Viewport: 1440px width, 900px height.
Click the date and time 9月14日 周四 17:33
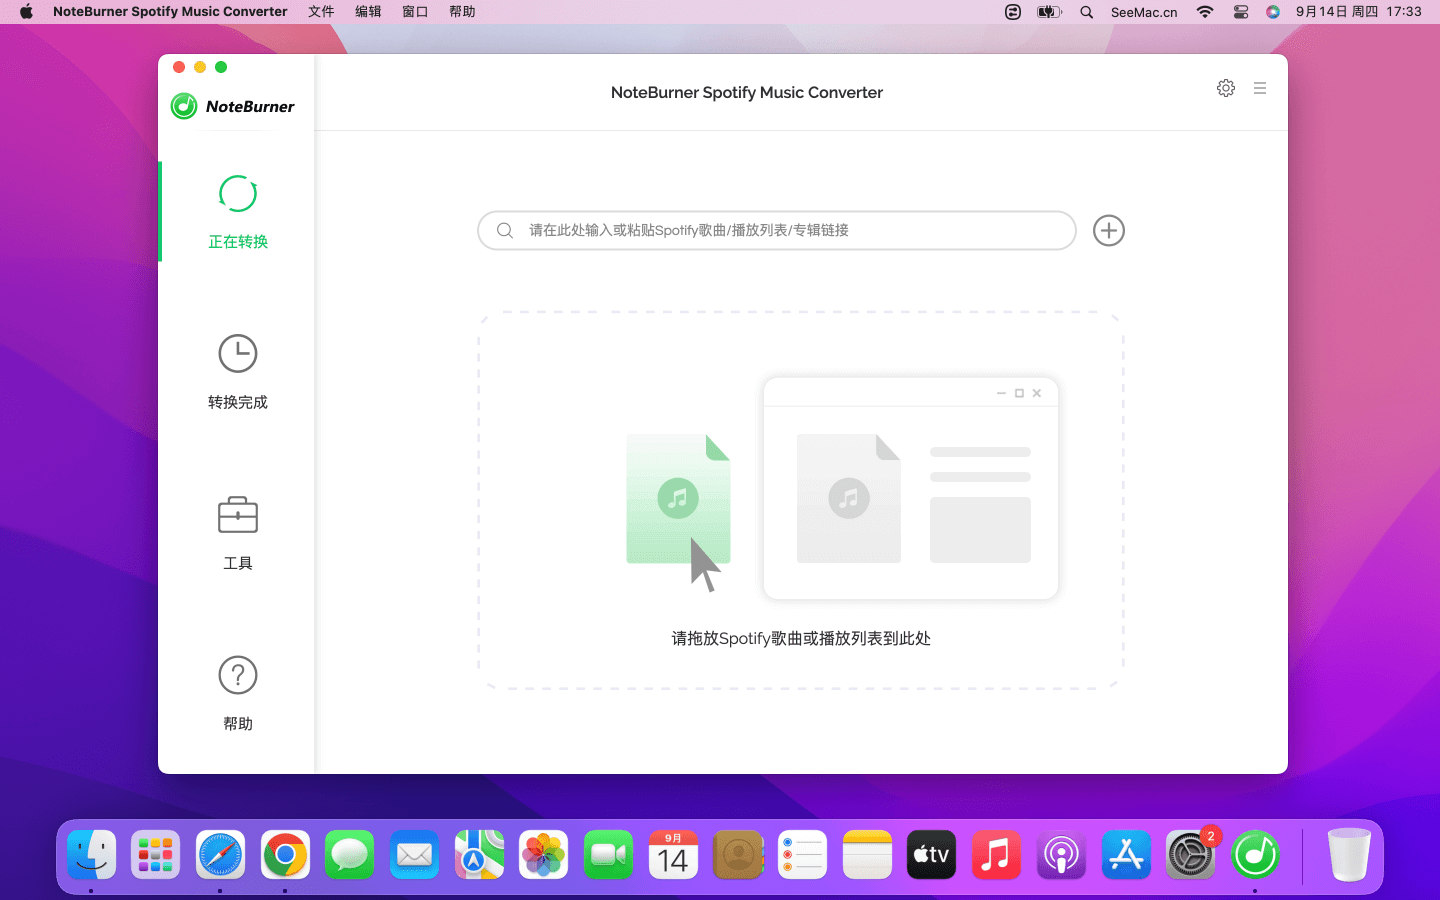pos(1358,12)
